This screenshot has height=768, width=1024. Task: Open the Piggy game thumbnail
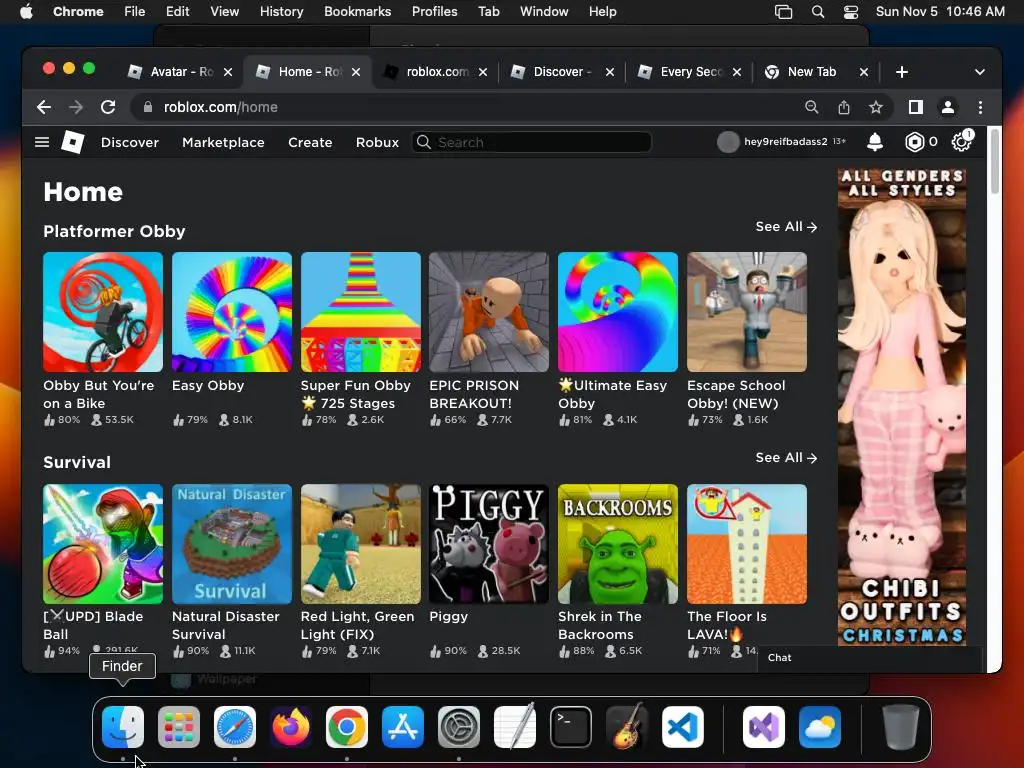(489, 544)
